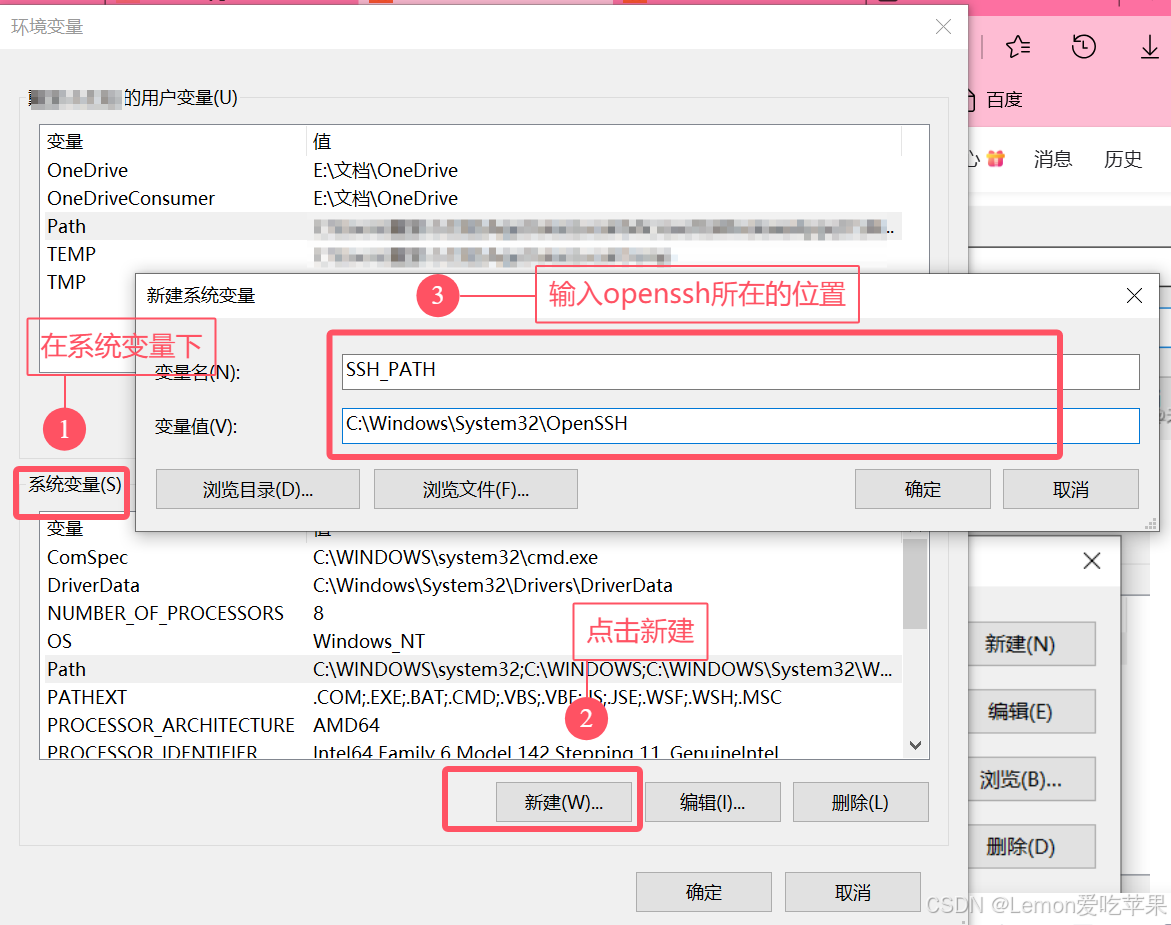Click the 变量值 input field
The image size is (1171, 925).
coord(740,426)
